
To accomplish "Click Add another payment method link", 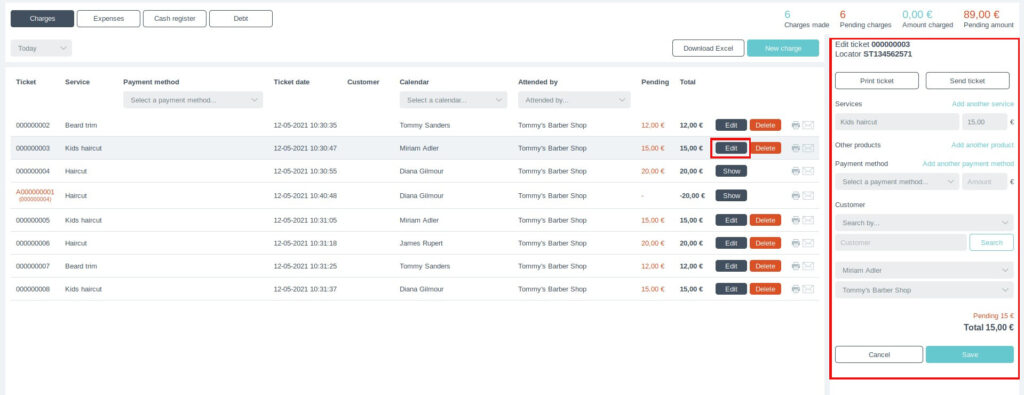I will pyautogui.click(x=968, y=164).
